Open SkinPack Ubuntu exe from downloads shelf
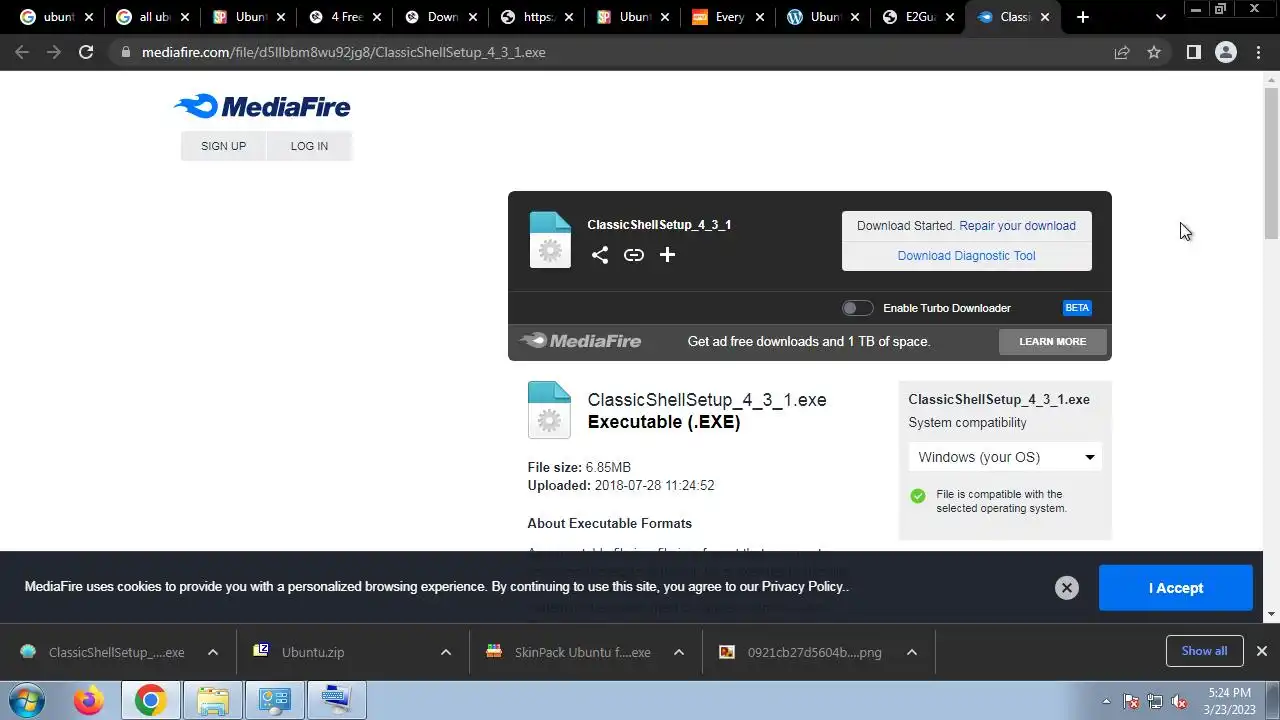 coord(569,652)
